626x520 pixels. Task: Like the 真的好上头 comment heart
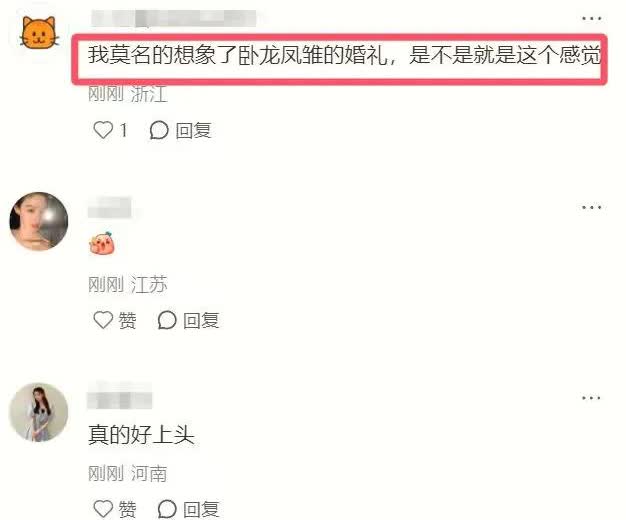pos(103,509)
